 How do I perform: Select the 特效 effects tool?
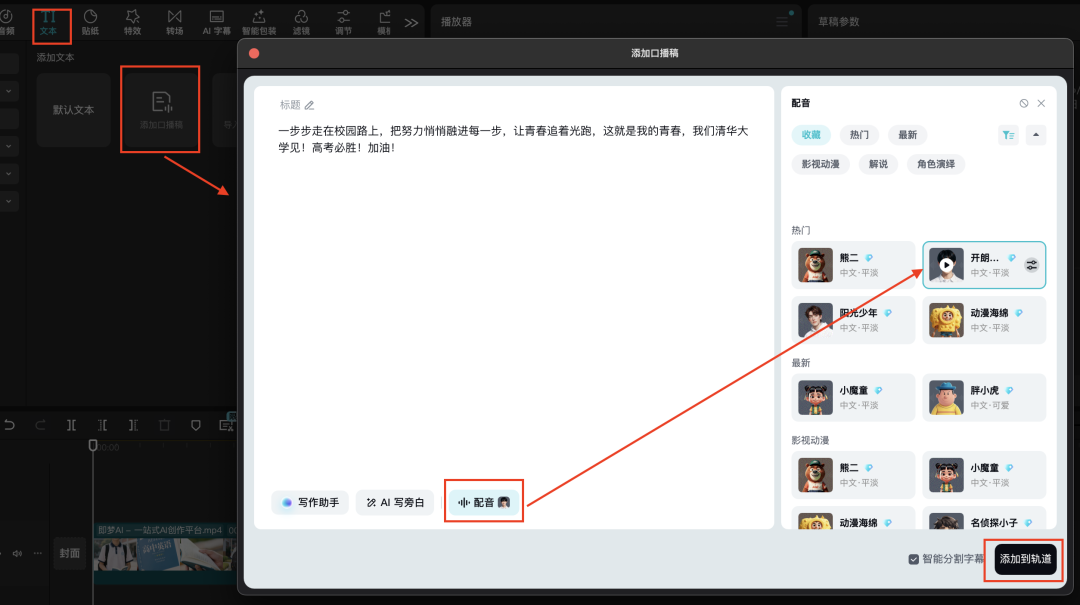(131, 22)
